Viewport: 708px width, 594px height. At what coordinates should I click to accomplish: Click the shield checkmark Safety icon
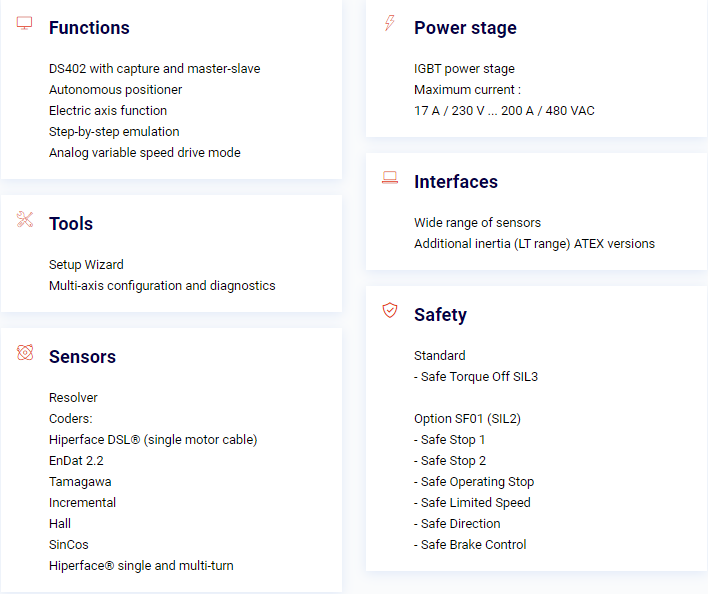click(x=390, y=310)
